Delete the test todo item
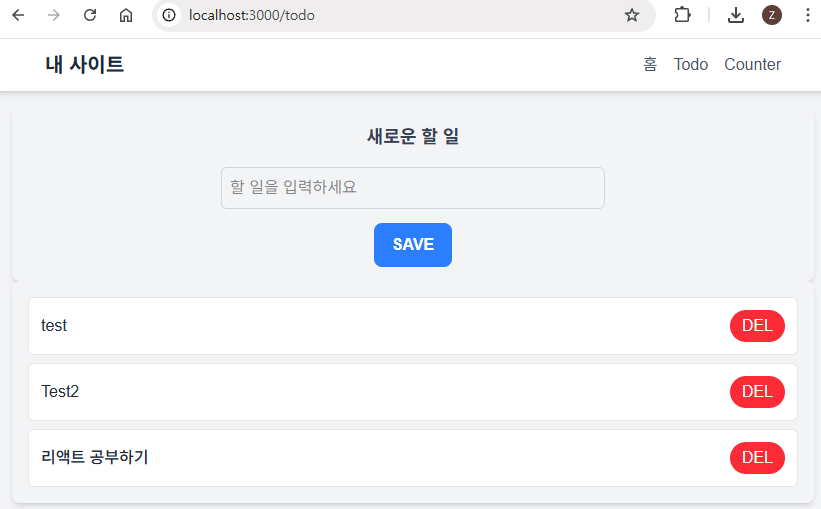This screenshot has width=821, height=509. tap(757, 326)
